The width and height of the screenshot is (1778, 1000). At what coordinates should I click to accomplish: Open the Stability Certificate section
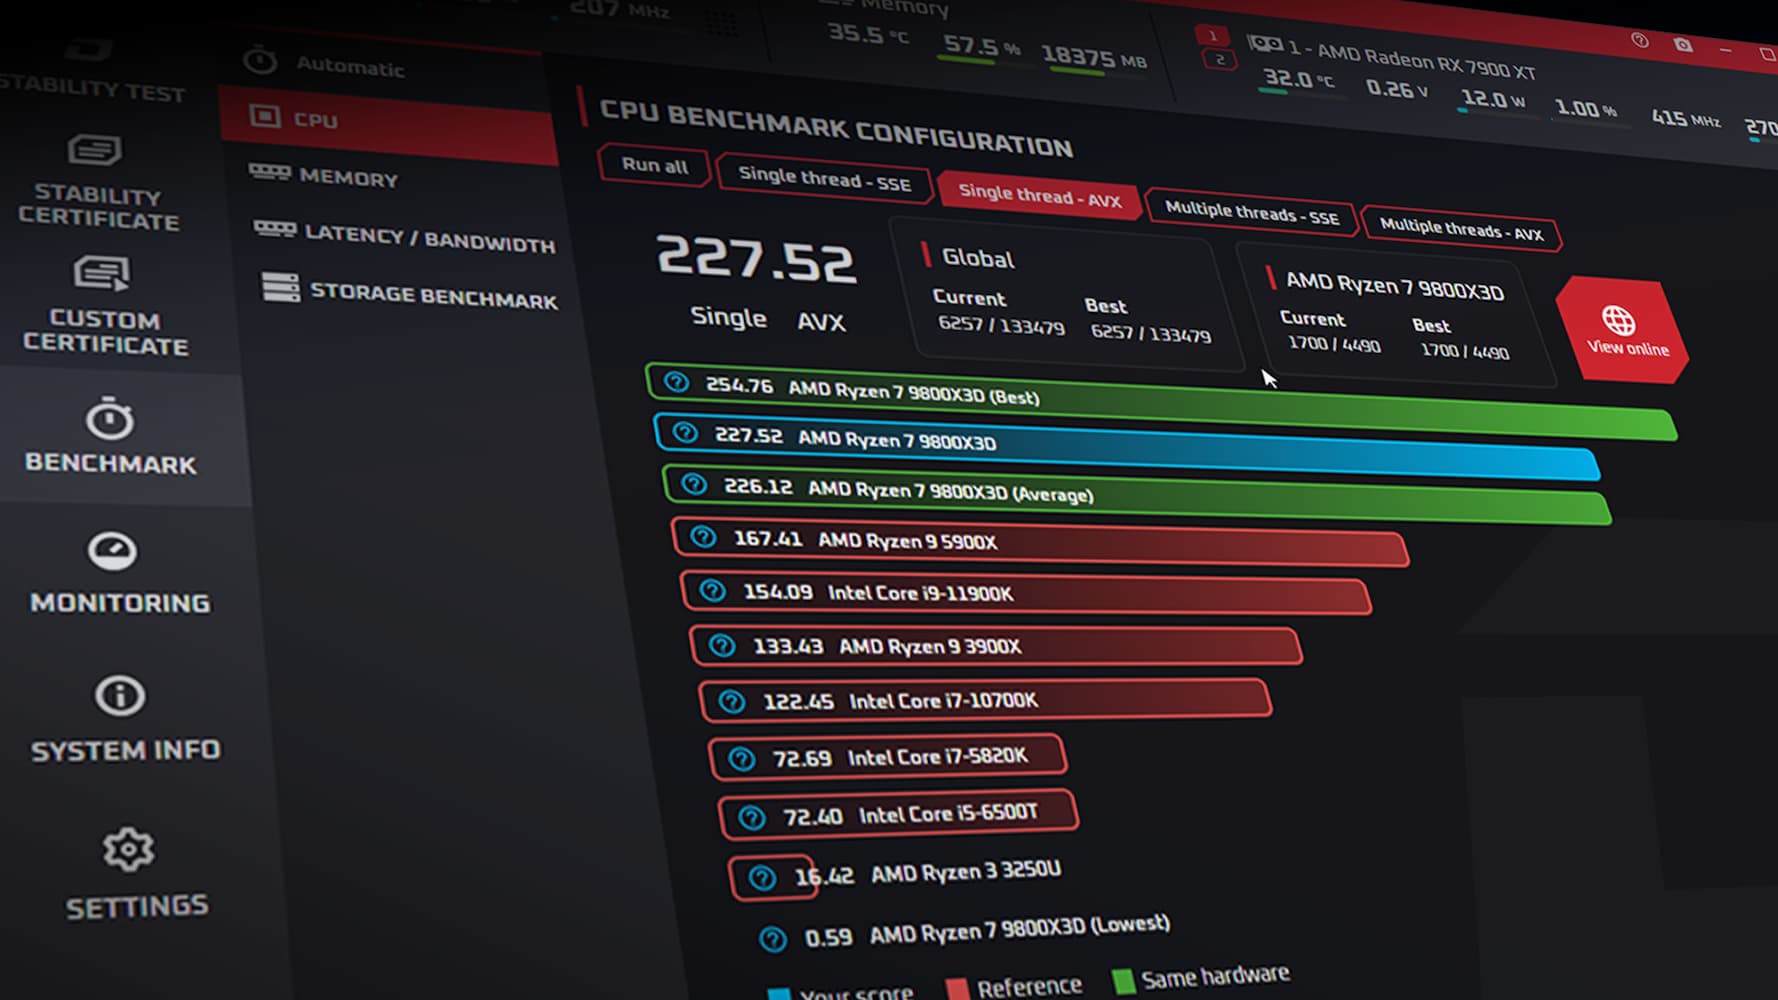pos(97,183)
